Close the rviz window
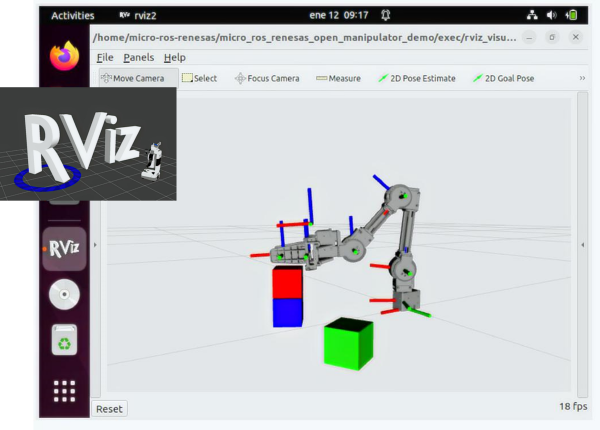600x430 pixels. pos(576,37)
